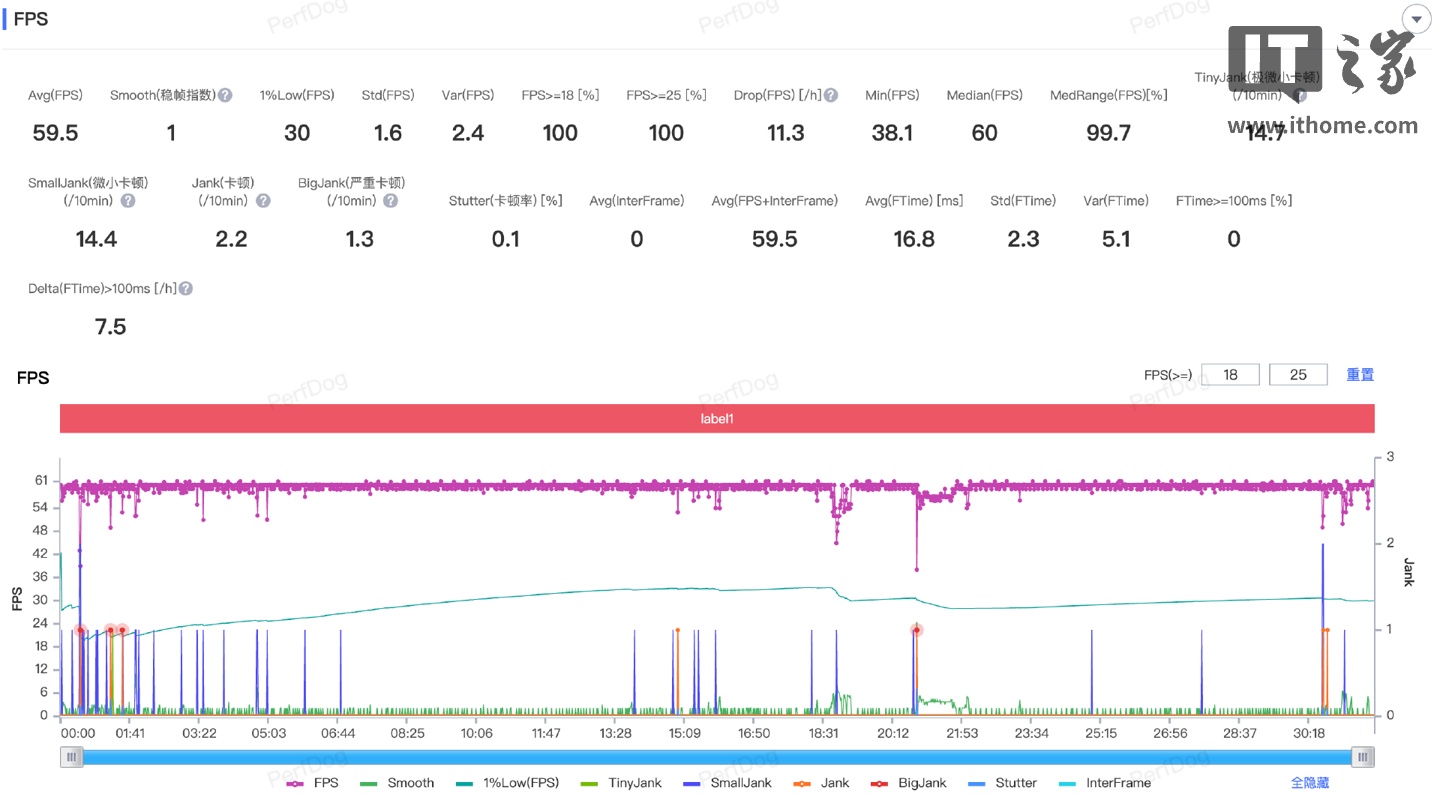Toggle the orange Jank legend series
The image size is (1440, 797).
[x=820, y=783]
